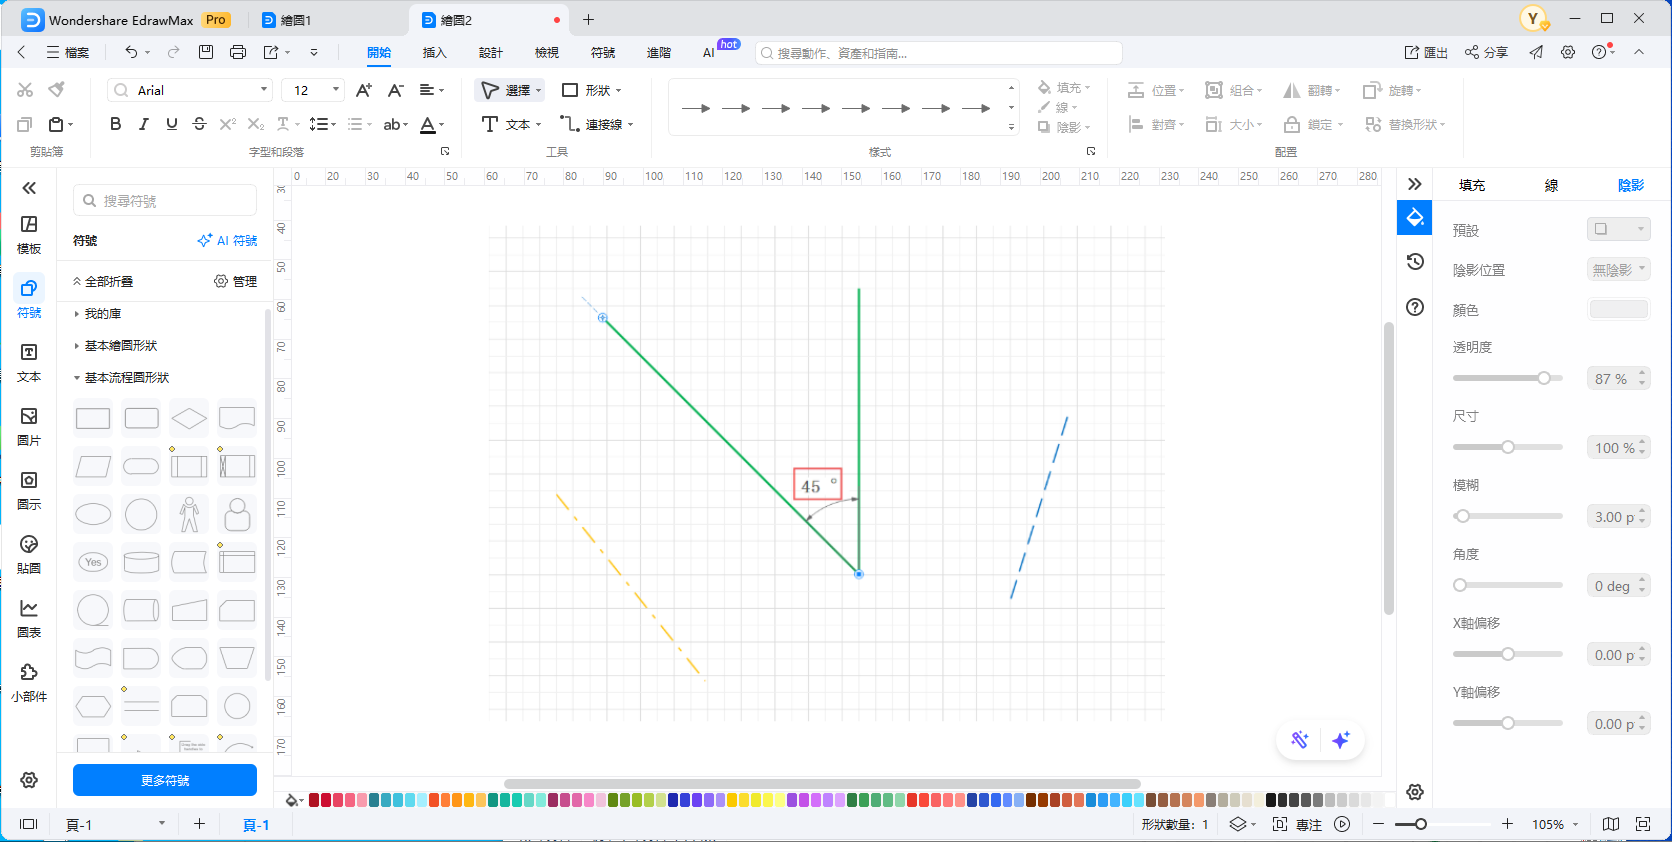Toggle Bold text formatting
The width and height of the screenshot is (1672, 842).
click(x=115, y=124)
